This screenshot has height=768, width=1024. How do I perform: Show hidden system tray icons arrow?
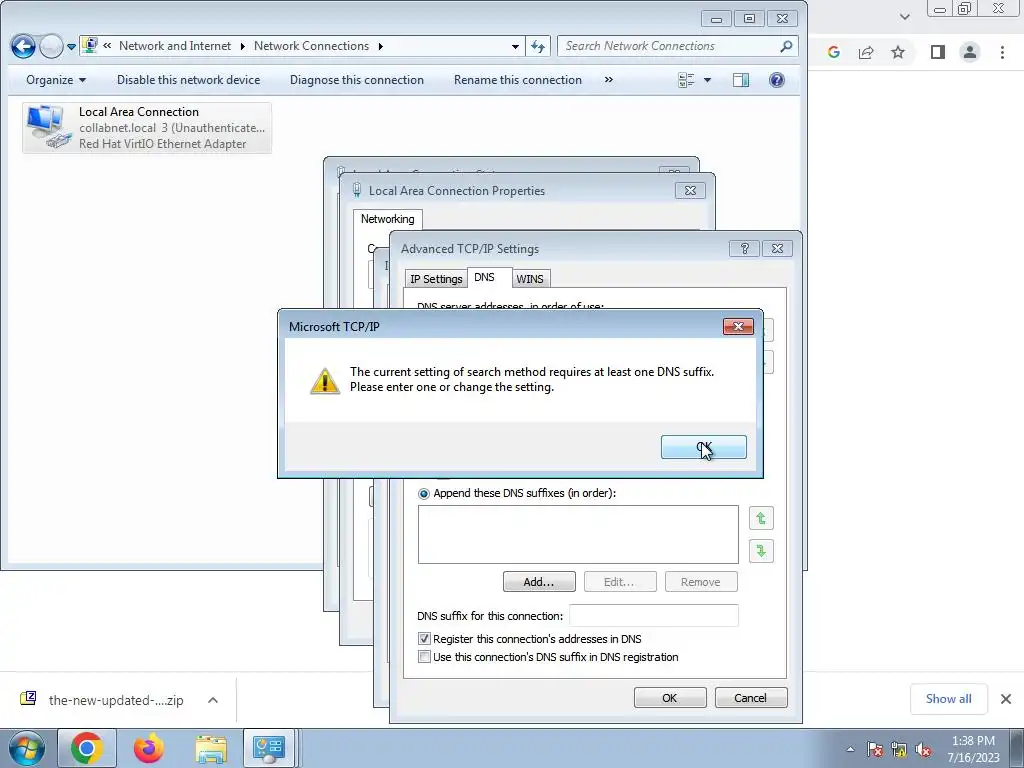850,750
